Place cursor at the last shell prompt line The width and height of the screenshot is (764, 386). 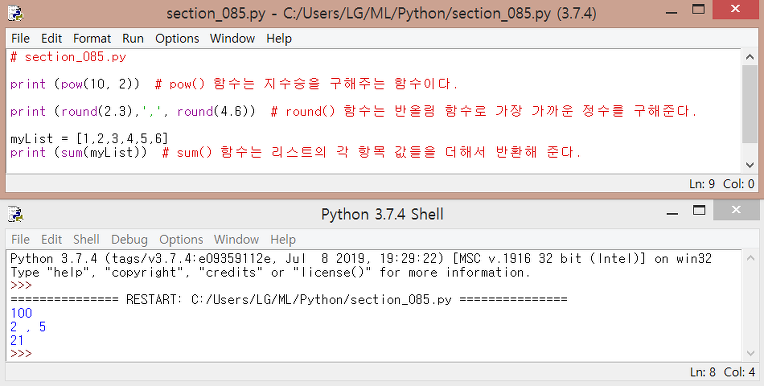(x=374, y=353)
